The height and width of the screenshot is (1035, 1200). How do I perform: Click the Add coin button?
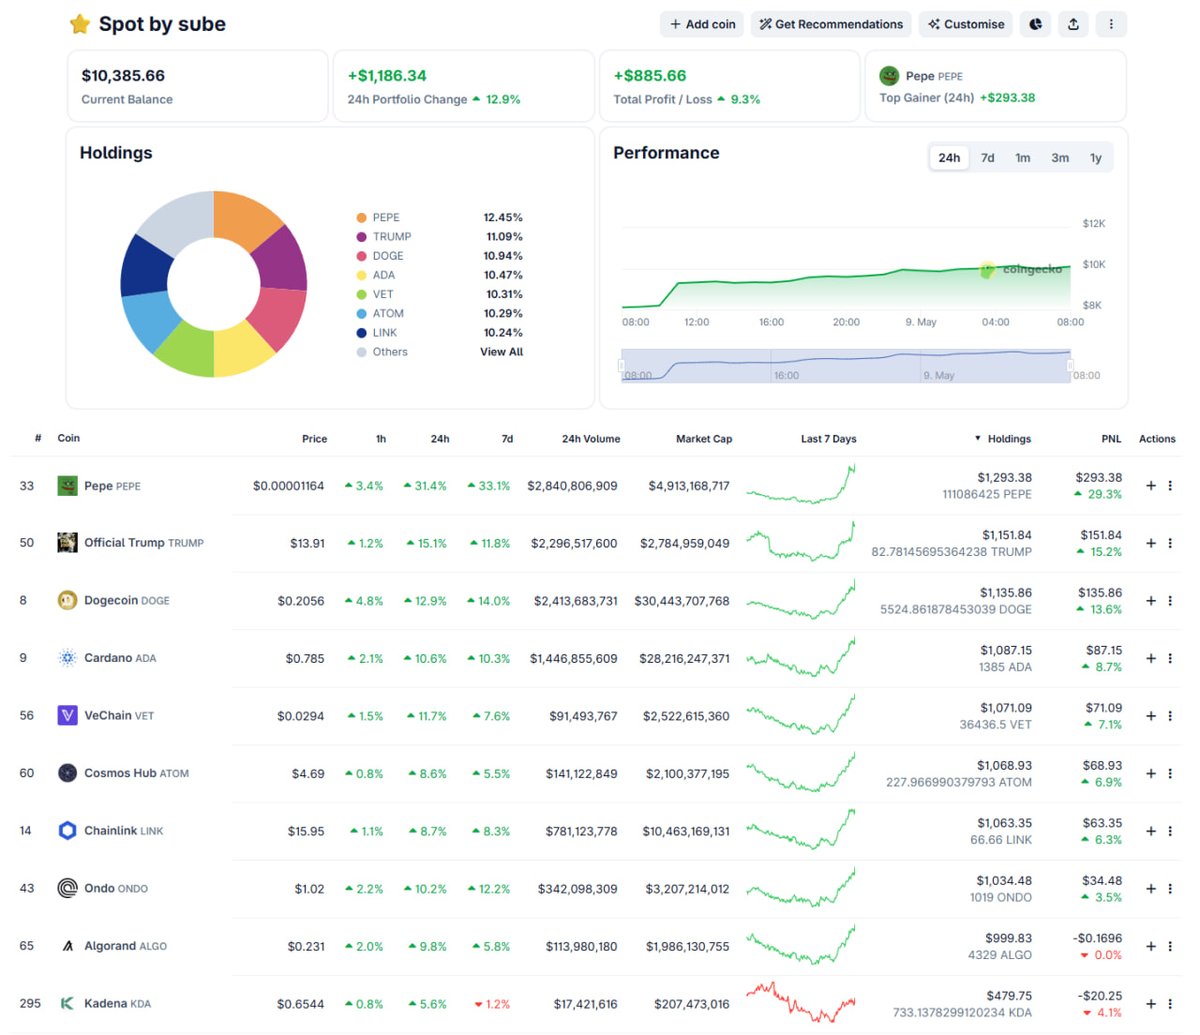(x=702, y=24)
